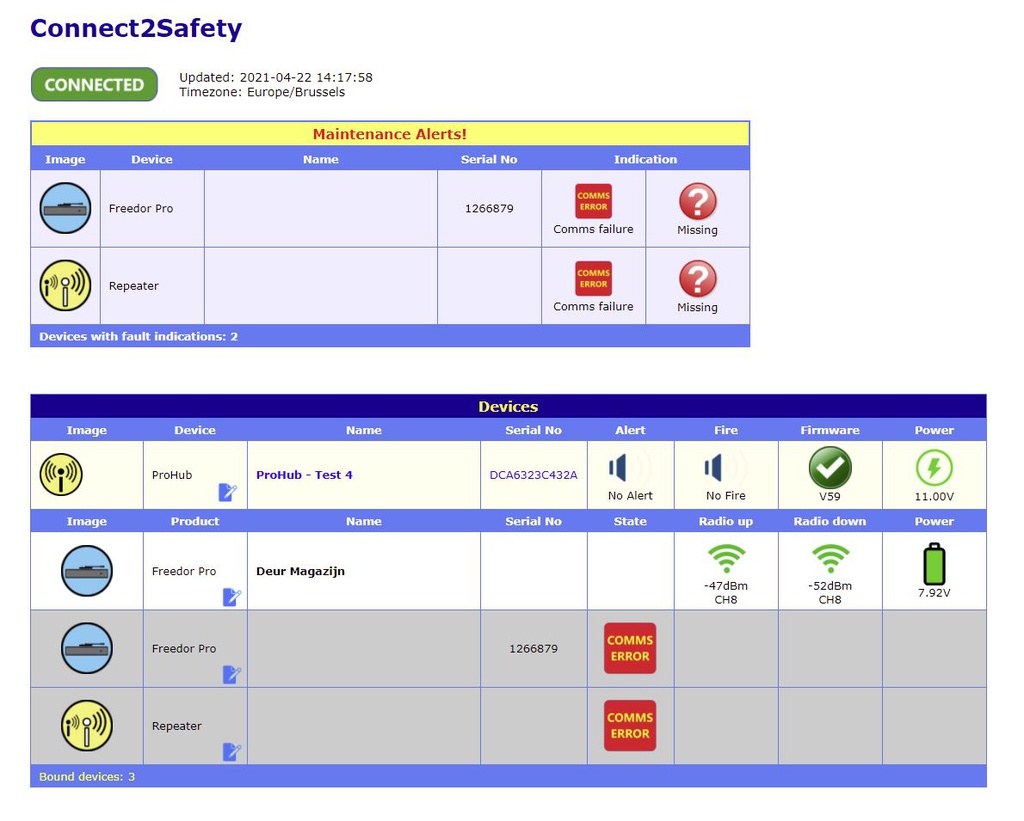Click the ProHub 11.00V power icon

[x=934, y=467]
